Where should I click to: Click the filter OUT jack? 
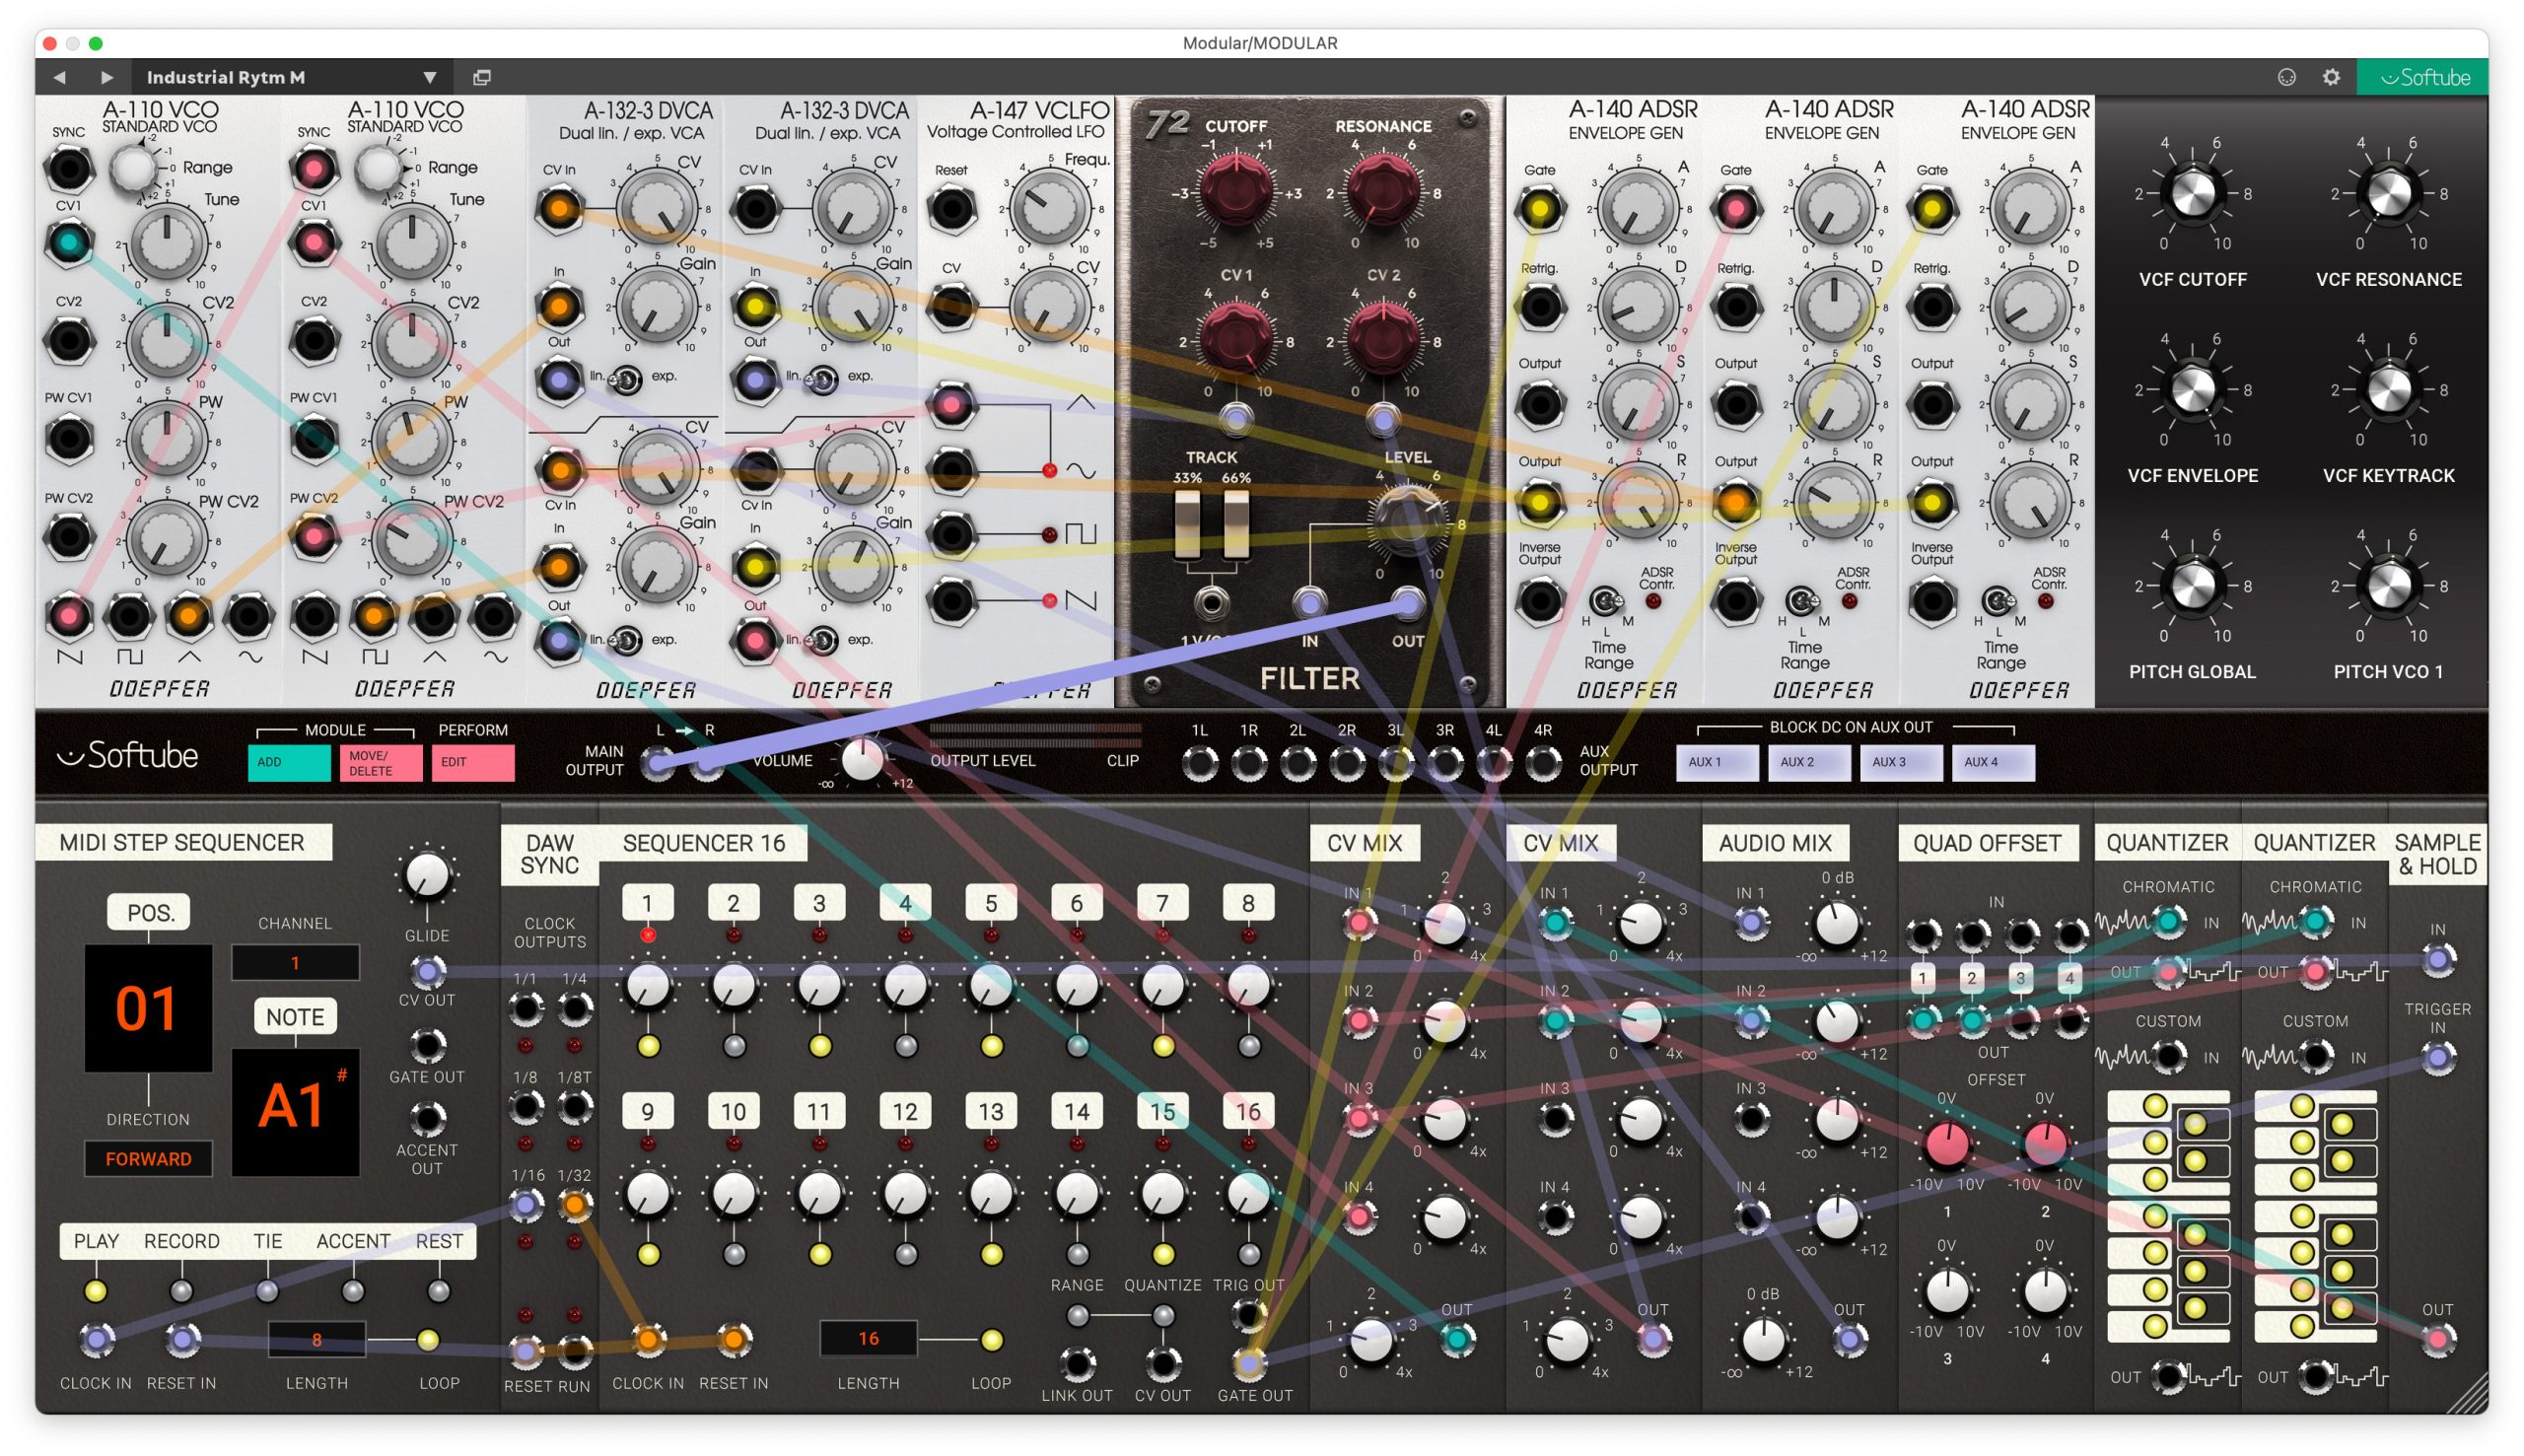1408,602
